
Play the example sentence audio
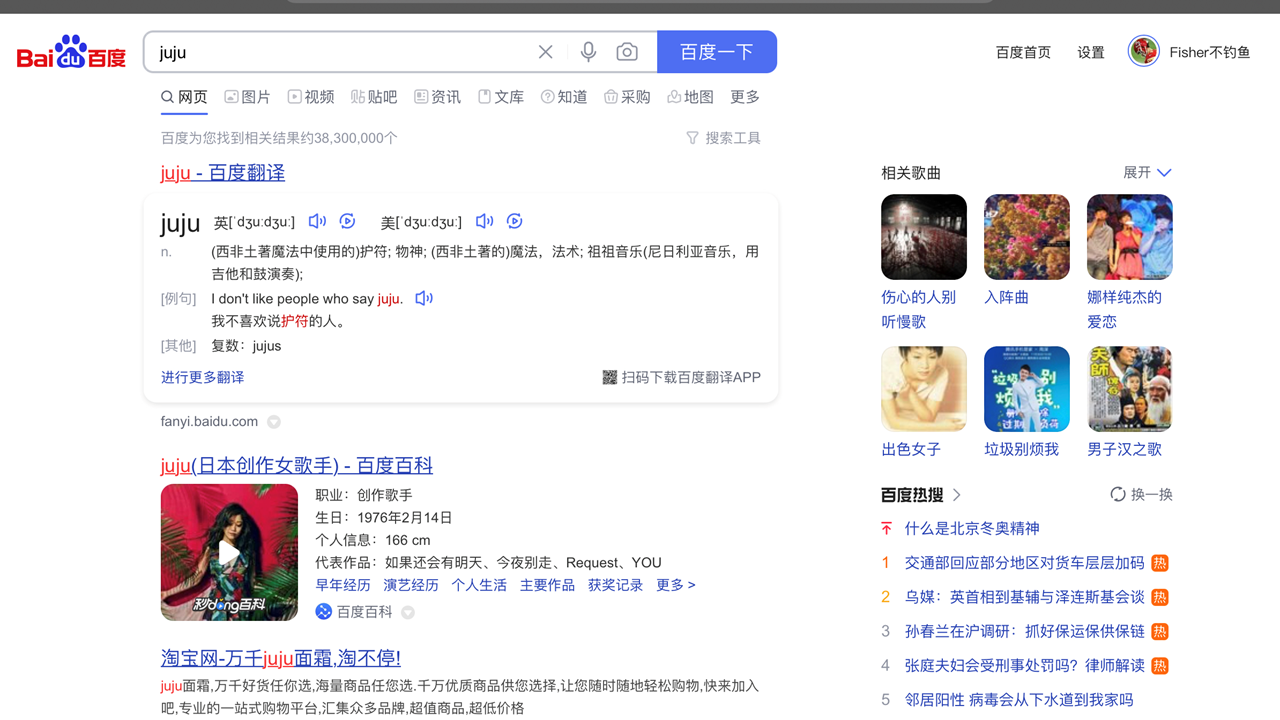point(424,298)
